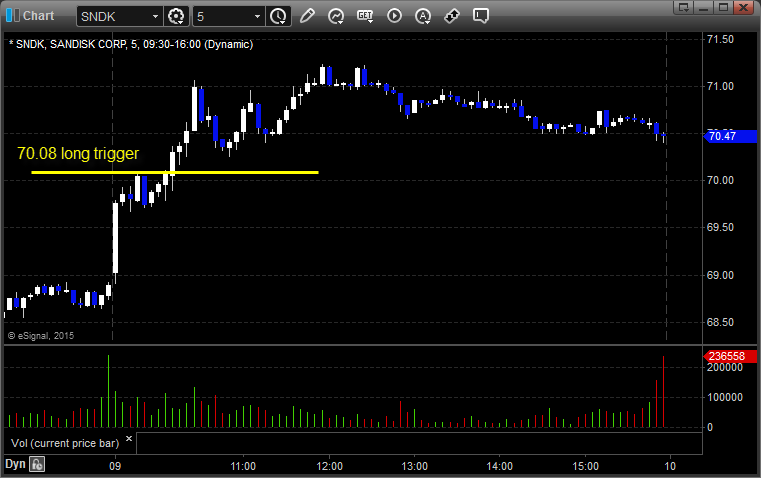Viewport: 761px width, 478px height.
Task: Click the 13:00 time axis label
Action: coord(414,466)
